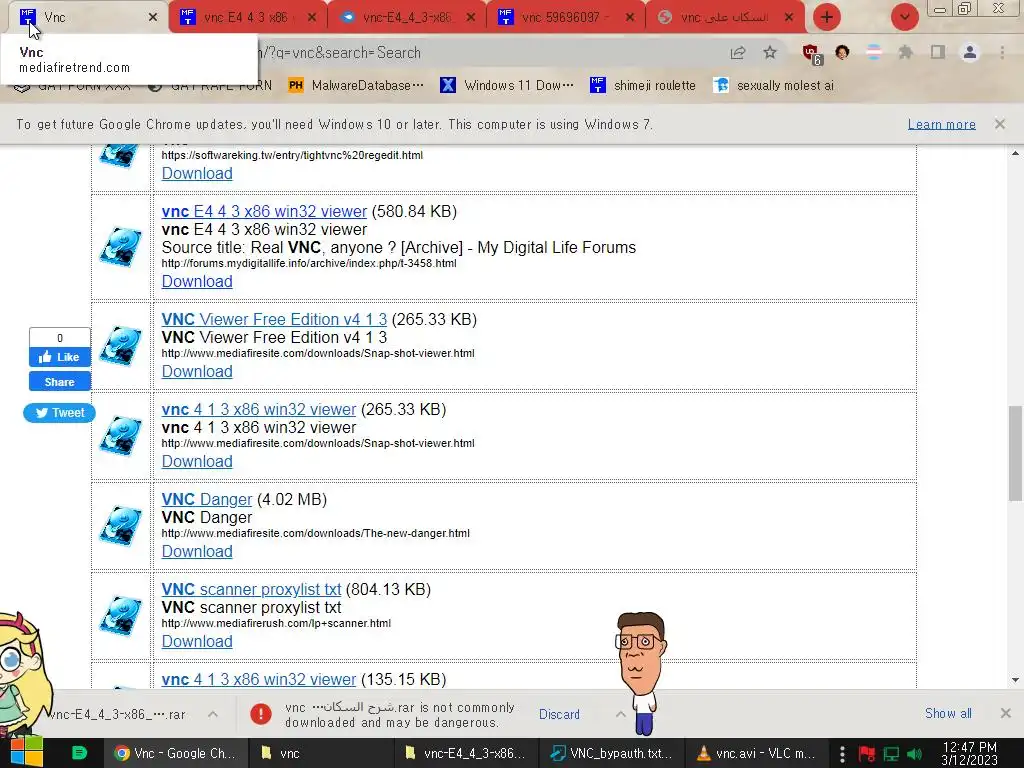Click Download under vnc E4 4 3 x86 win32 viewer

(x=197, y=281)
